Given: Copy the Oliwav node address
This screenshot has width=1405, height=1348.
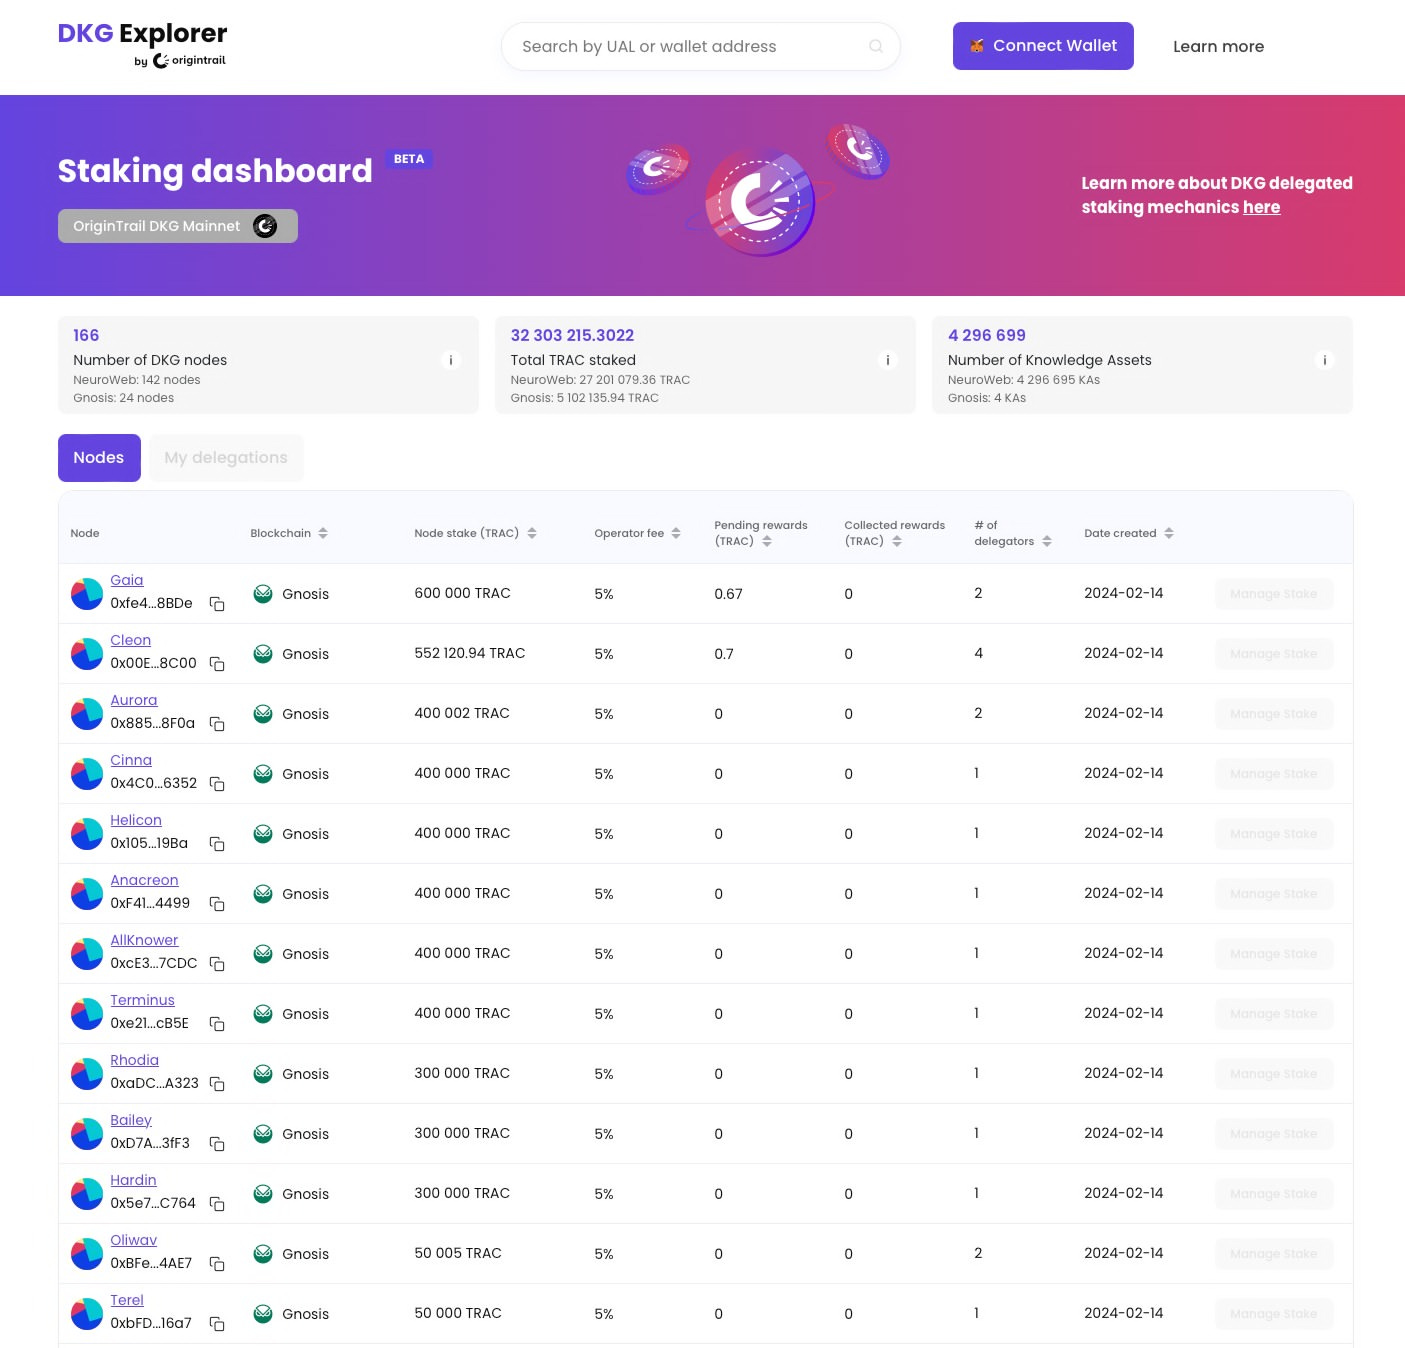Looking at the screenshot, I should click(x=217, y=1264).
